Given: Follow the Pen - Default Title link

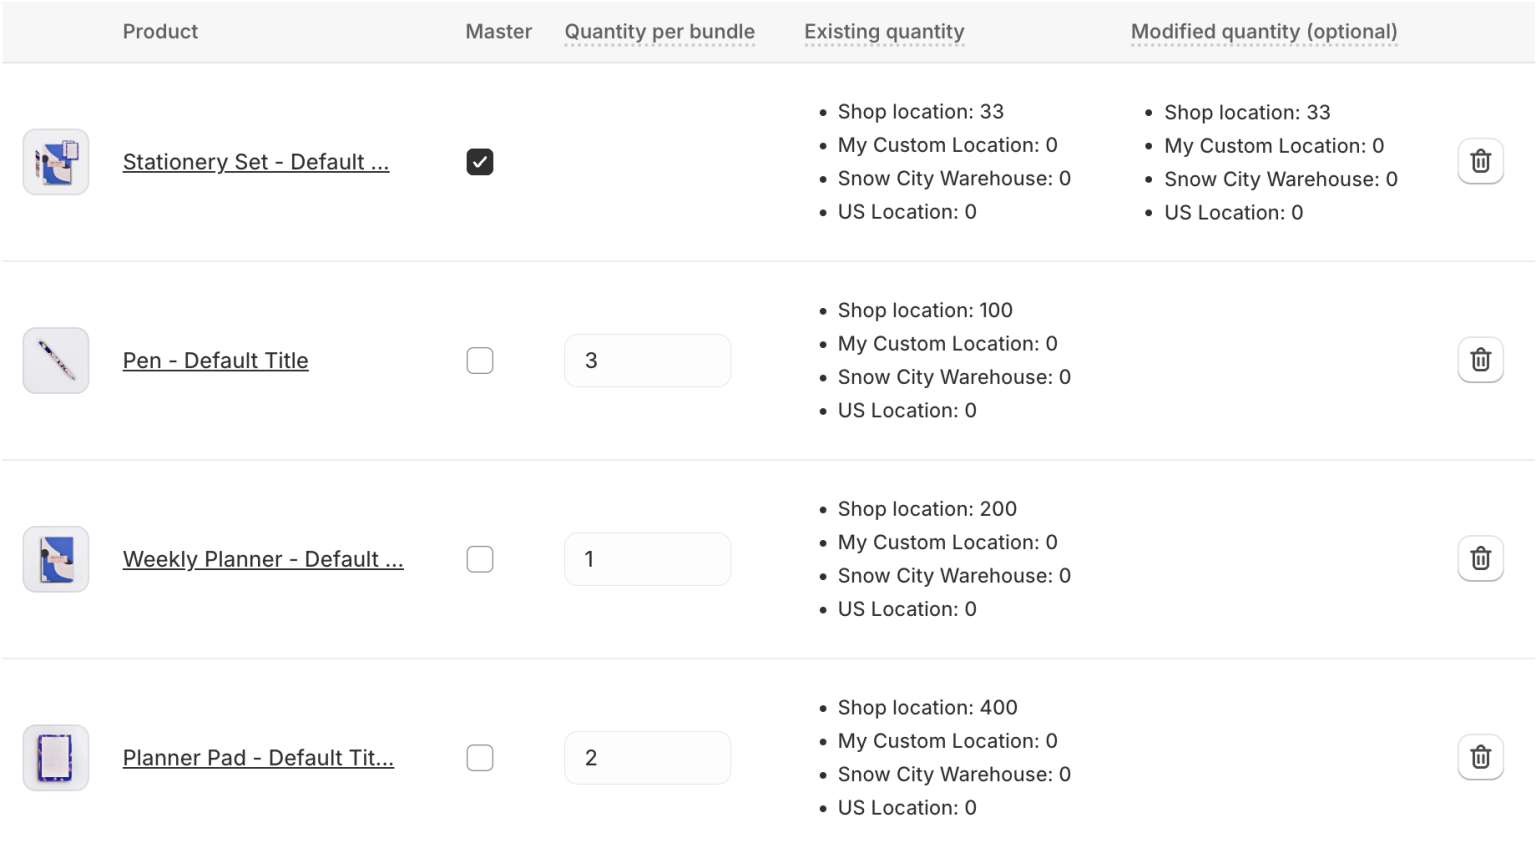Looking at the screenshot, I should 215,360.
